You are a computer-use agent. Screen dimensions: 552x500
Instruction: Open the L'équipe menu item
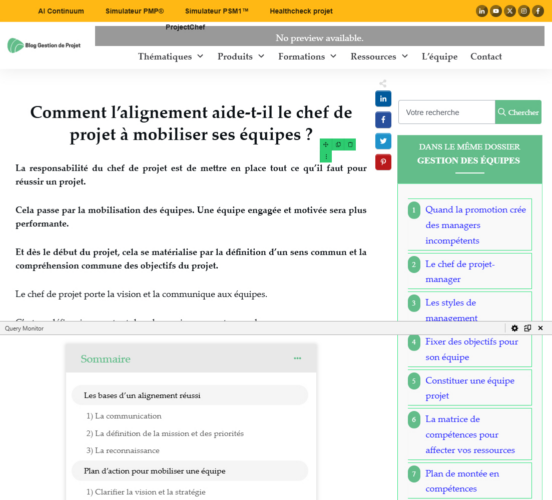[439, 56]
